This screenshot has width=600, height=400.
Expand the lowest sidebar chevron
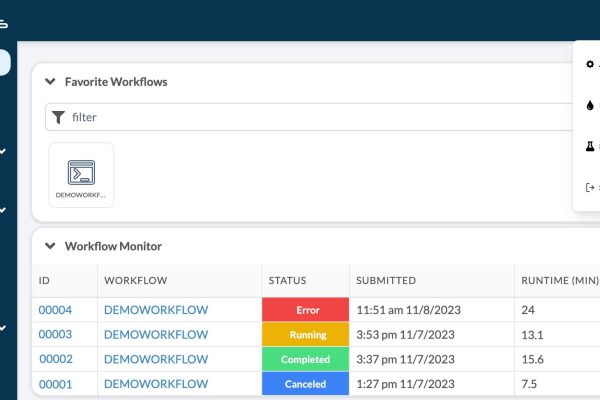click(x=3, y=328)
